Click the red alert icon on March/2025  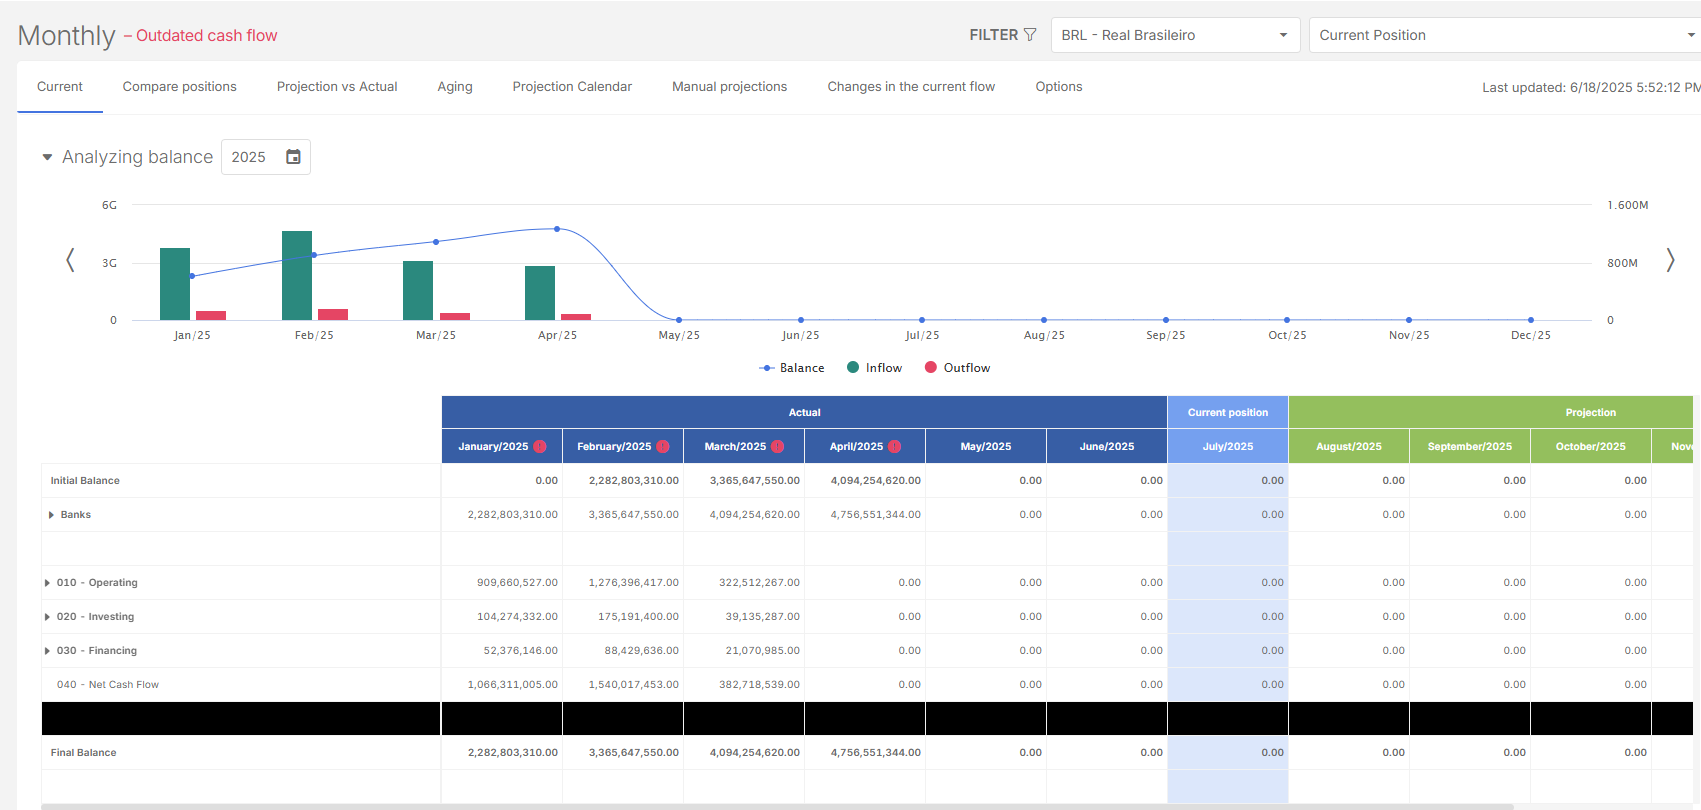pos(777,447)
